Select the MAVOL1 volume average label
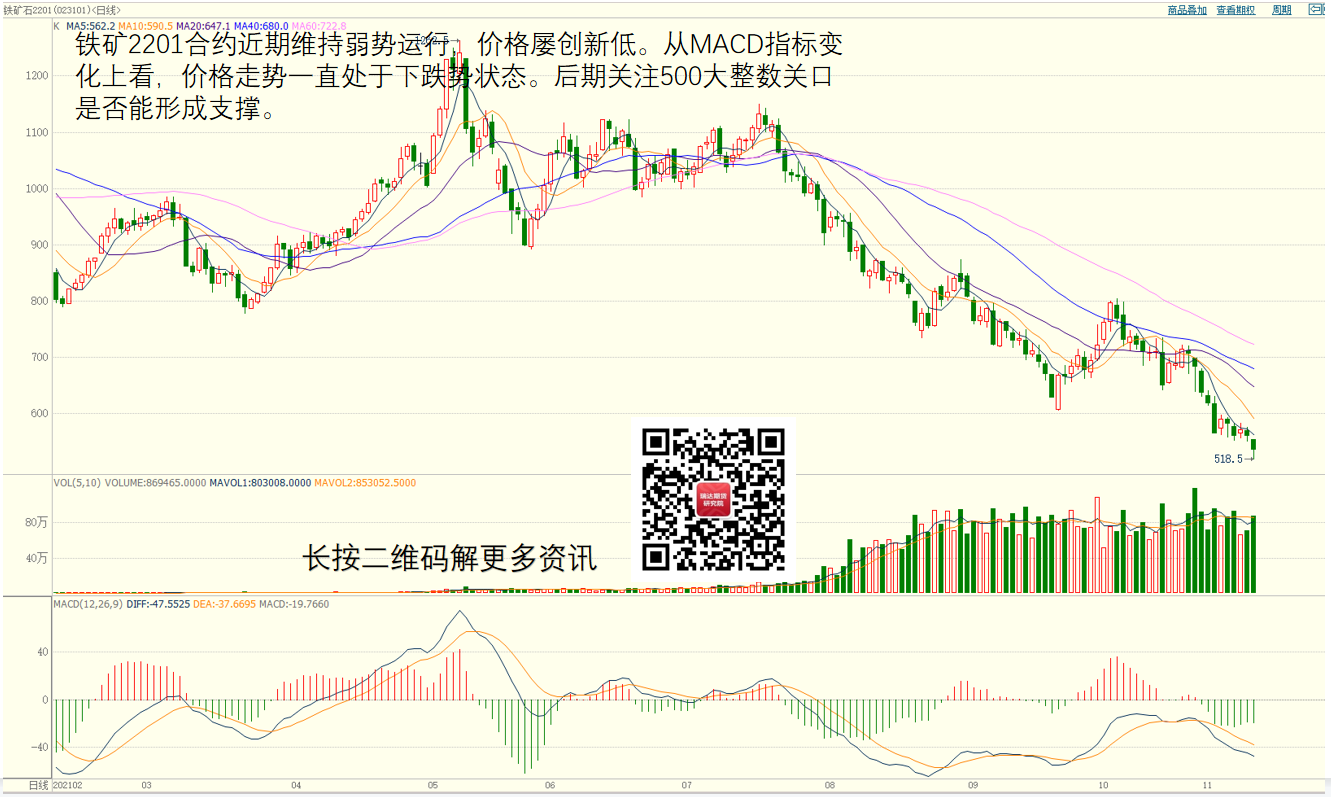The width and height of the screenshot is (1331, 797). (x=260, y=483)
